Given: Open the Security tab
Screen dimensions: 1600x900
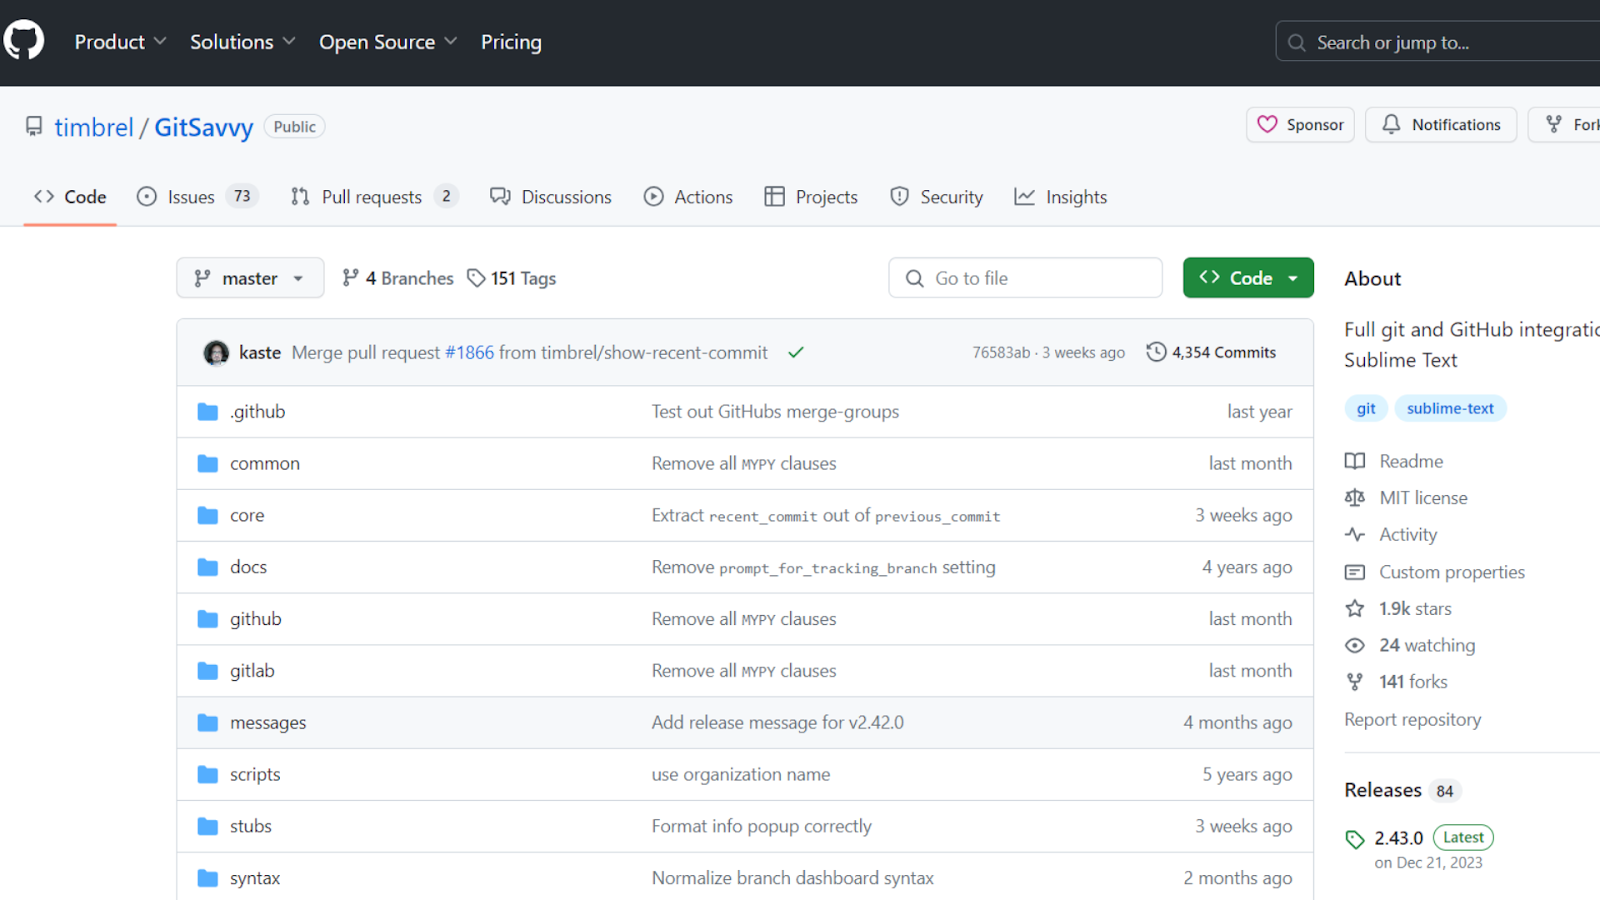Looking at the screenshot, I should 937,197.
